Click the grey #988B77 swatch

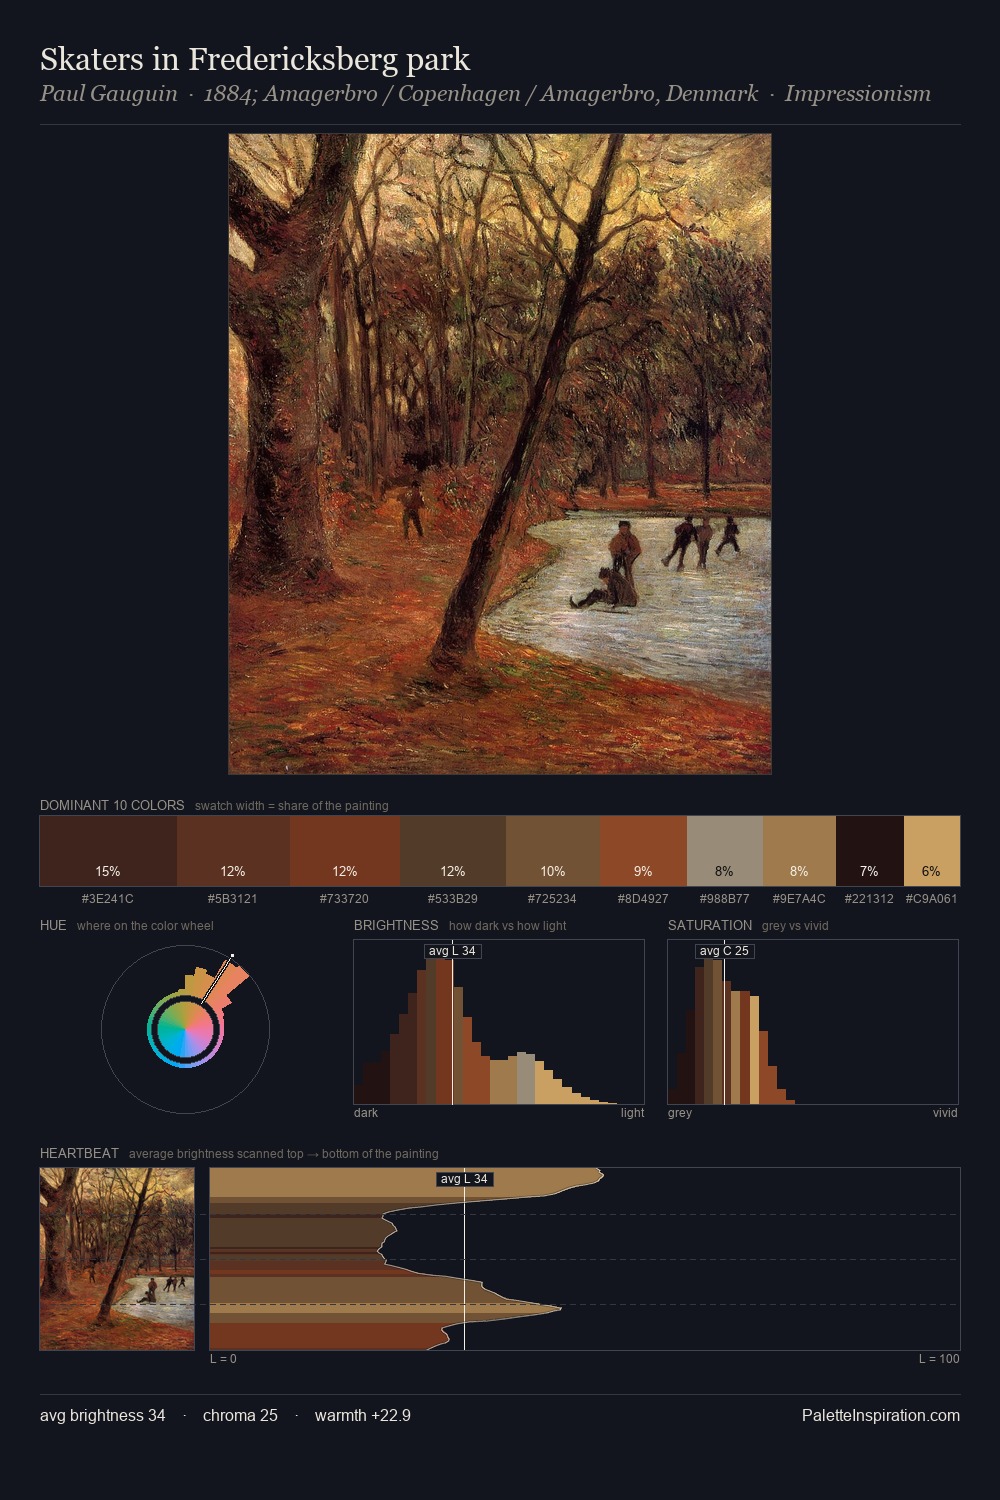725,851
